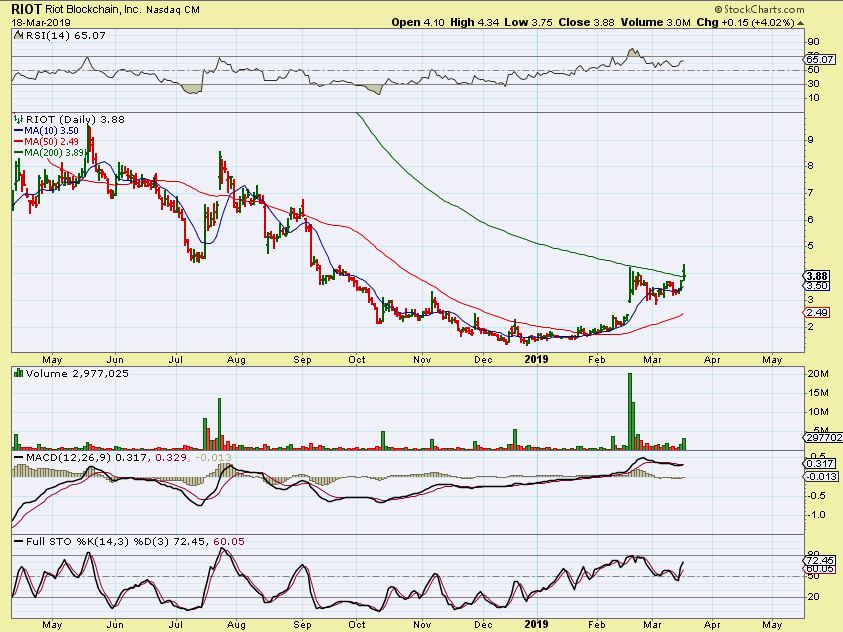This screenshot has width=843, height=632.
Task: Click the Riot Blockchain, Inc. company name
Action: pos(96,10)
